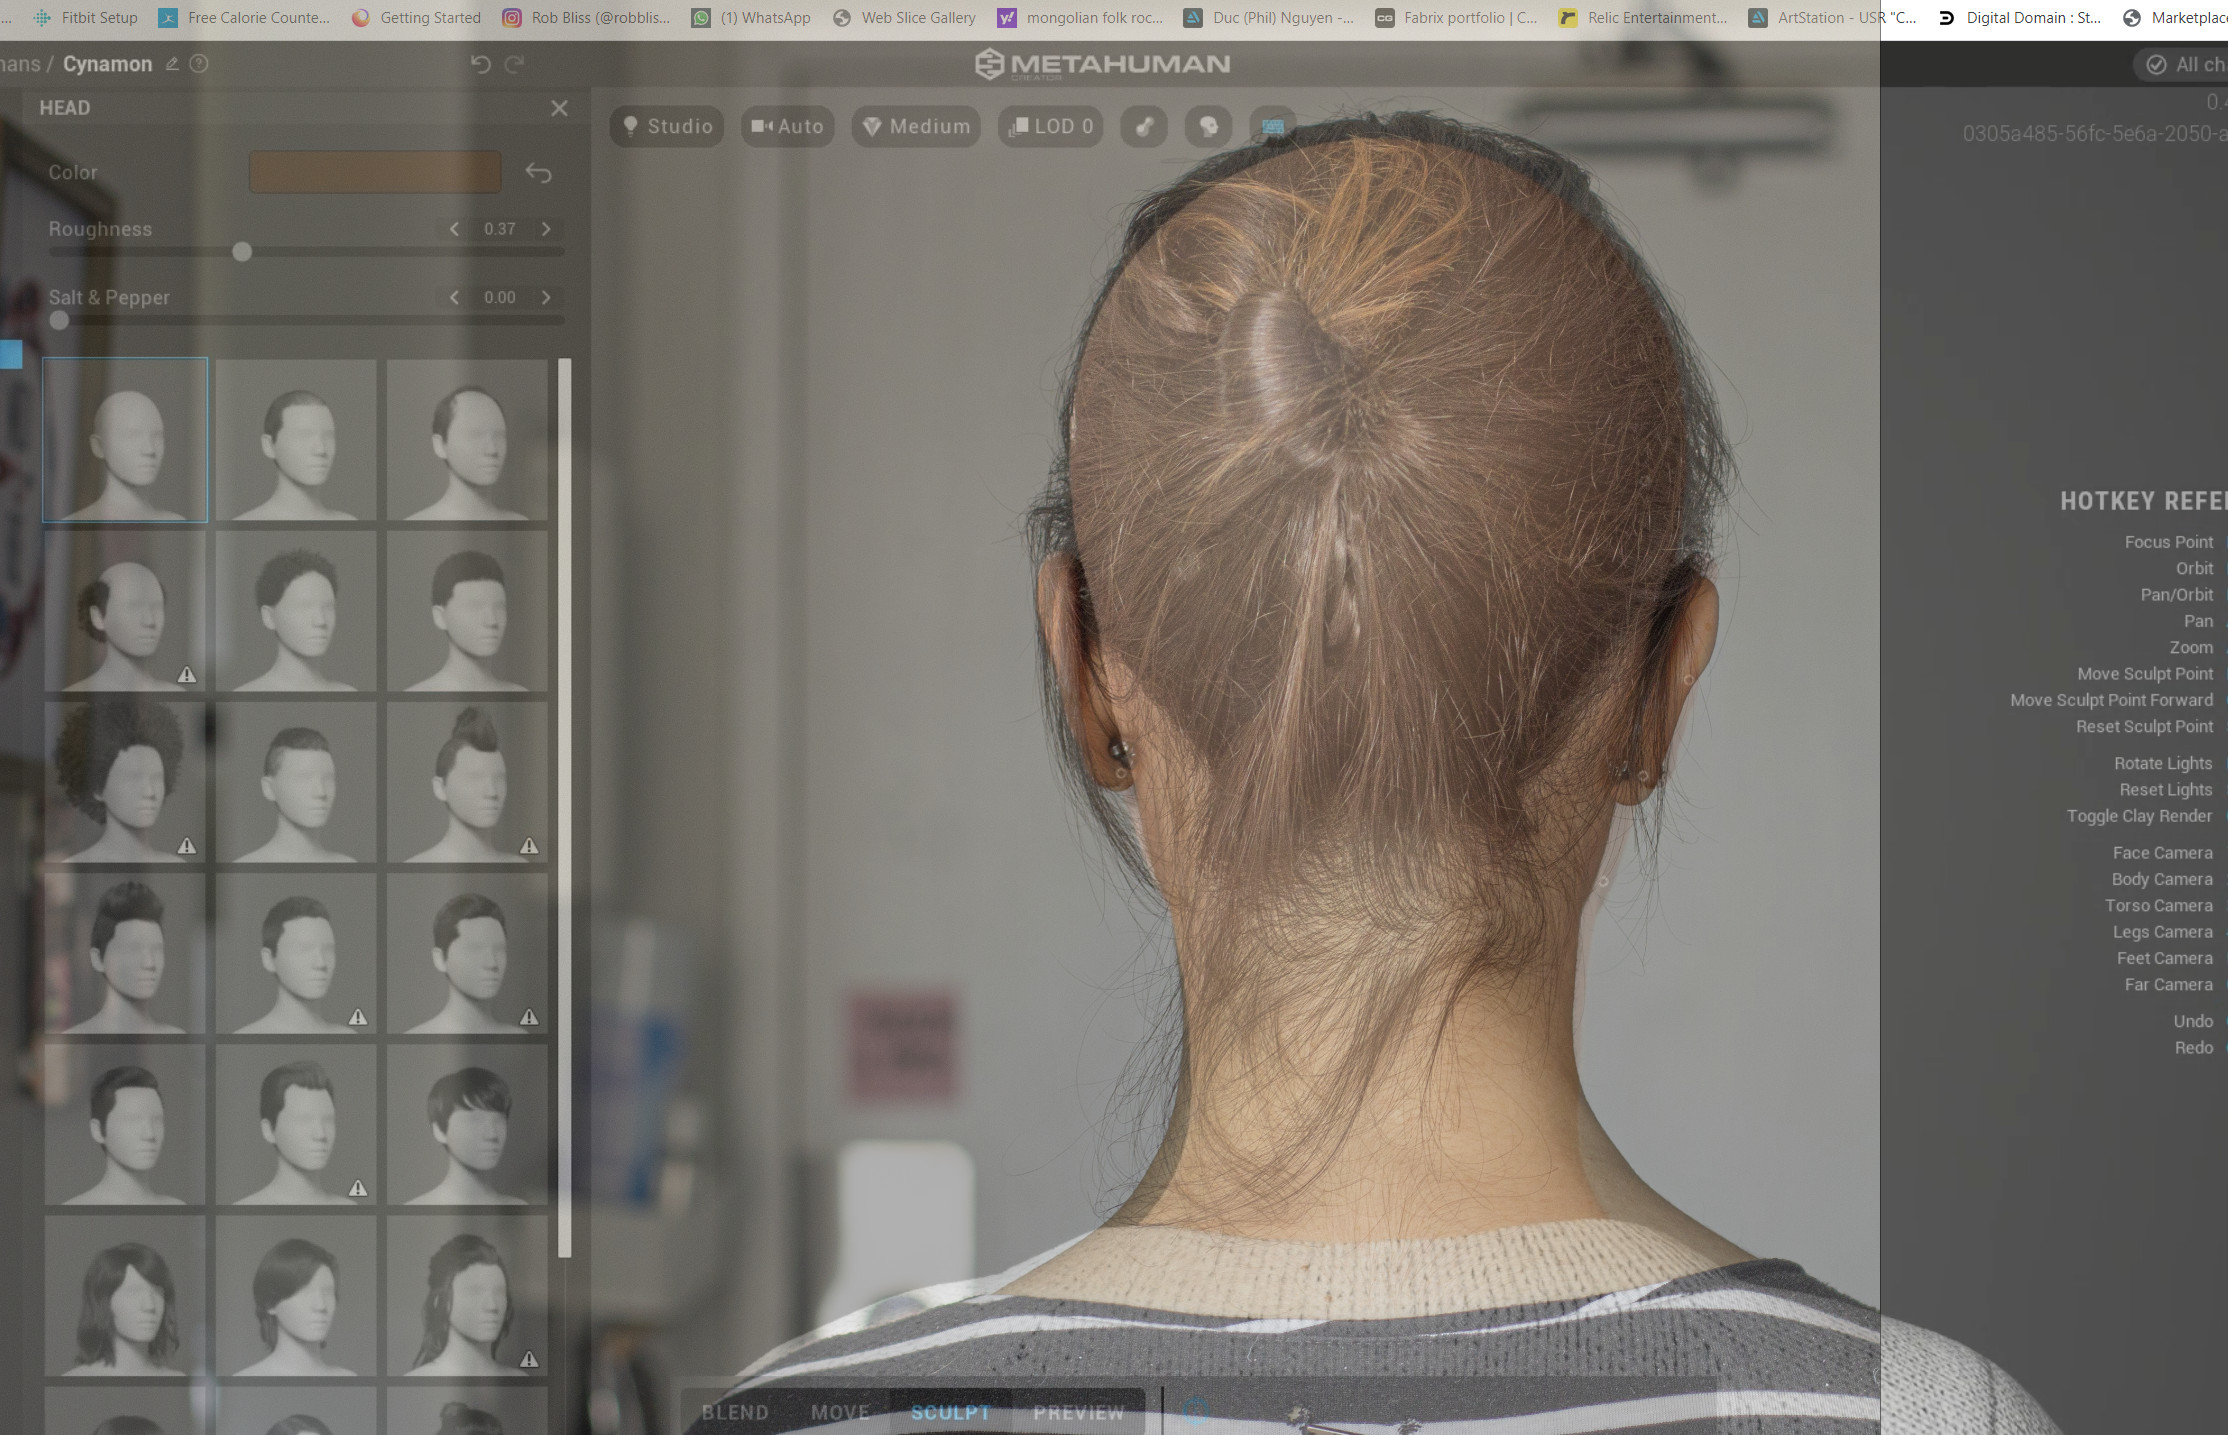Image resolution: width=2228 pixels, height=1435 pixels.
Task: Switch to the BLEND mode tab
Action: (x=735, y=1412)
